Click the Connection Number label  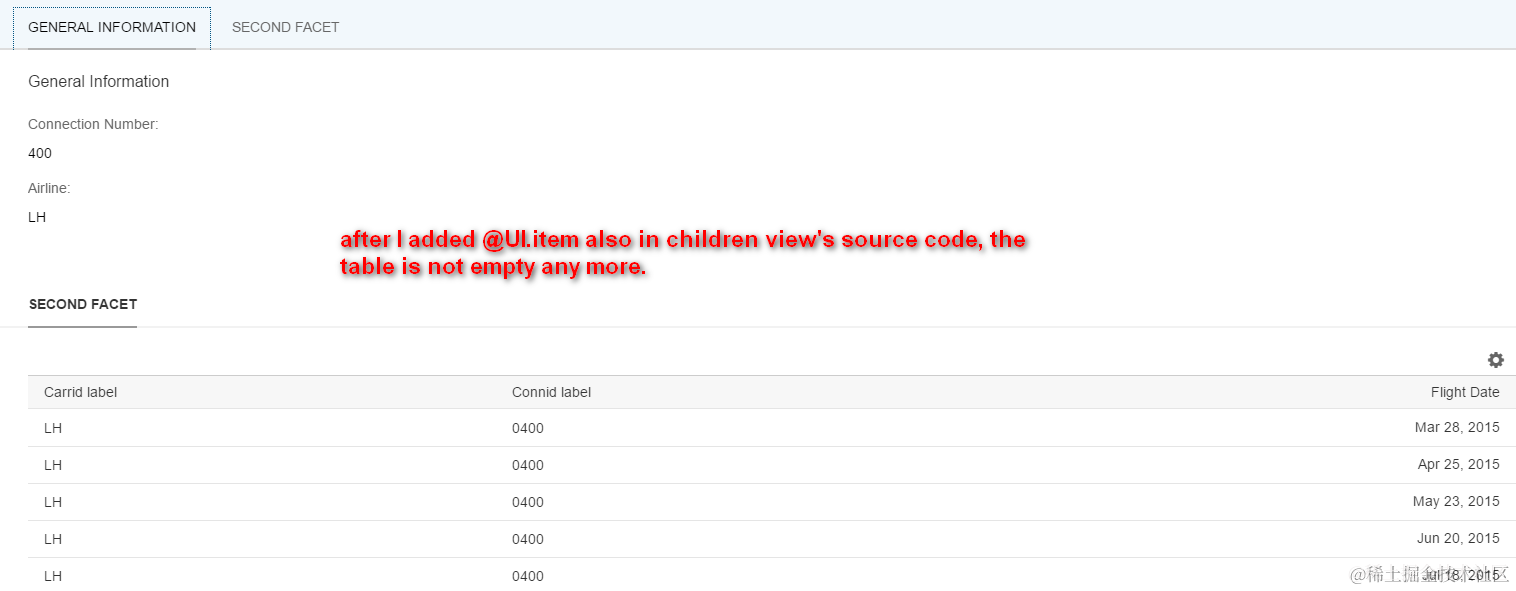point(93,124)
